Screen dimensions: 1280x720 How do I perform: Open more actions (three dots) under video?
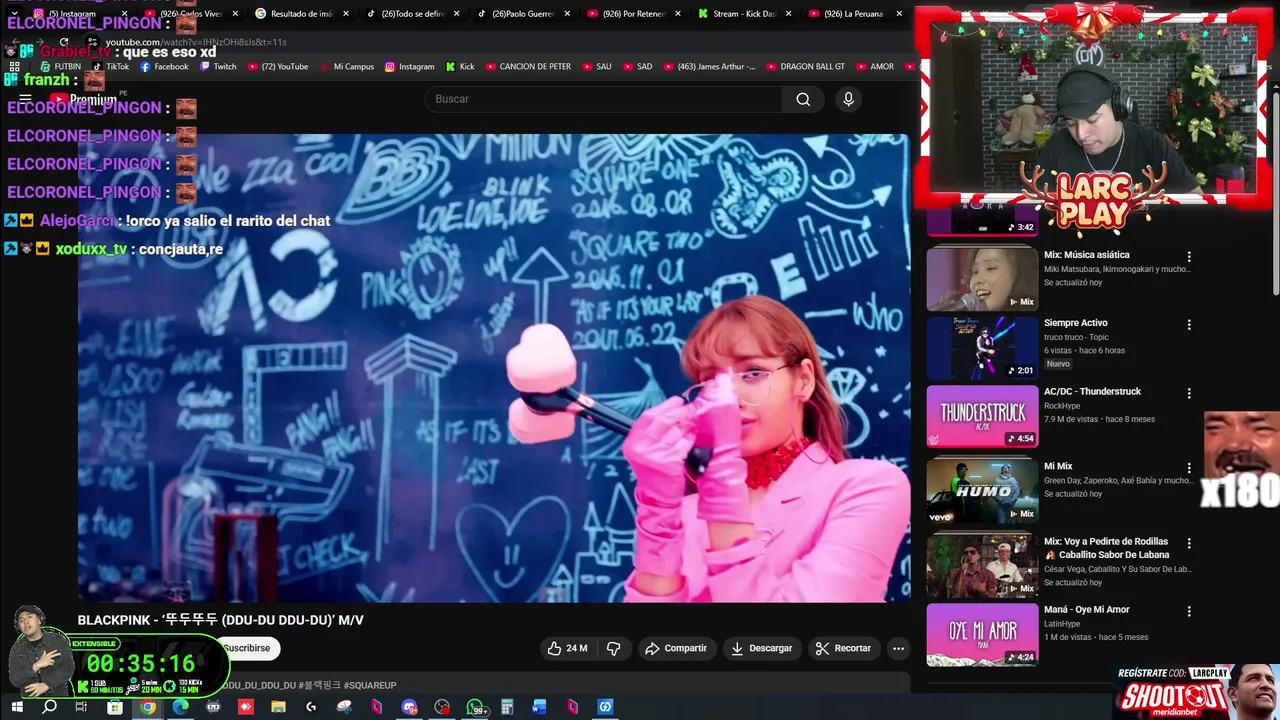pyautogui.click(x=898, y=648)
